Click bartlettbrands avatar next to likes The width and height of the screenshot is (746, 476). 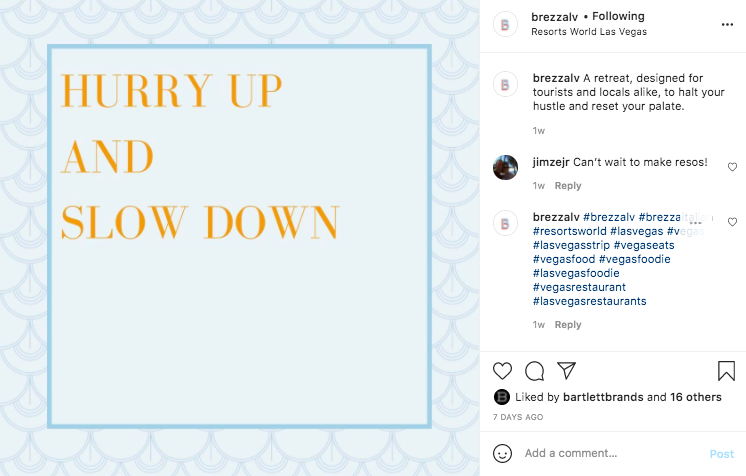(x=503, y=397)
